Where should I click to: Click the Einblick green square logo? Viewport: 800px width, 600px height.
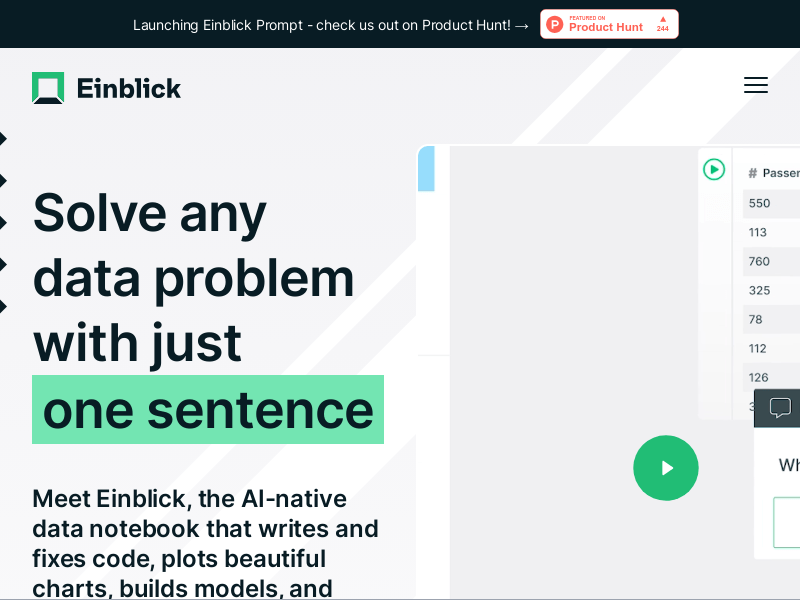point(48,88)
